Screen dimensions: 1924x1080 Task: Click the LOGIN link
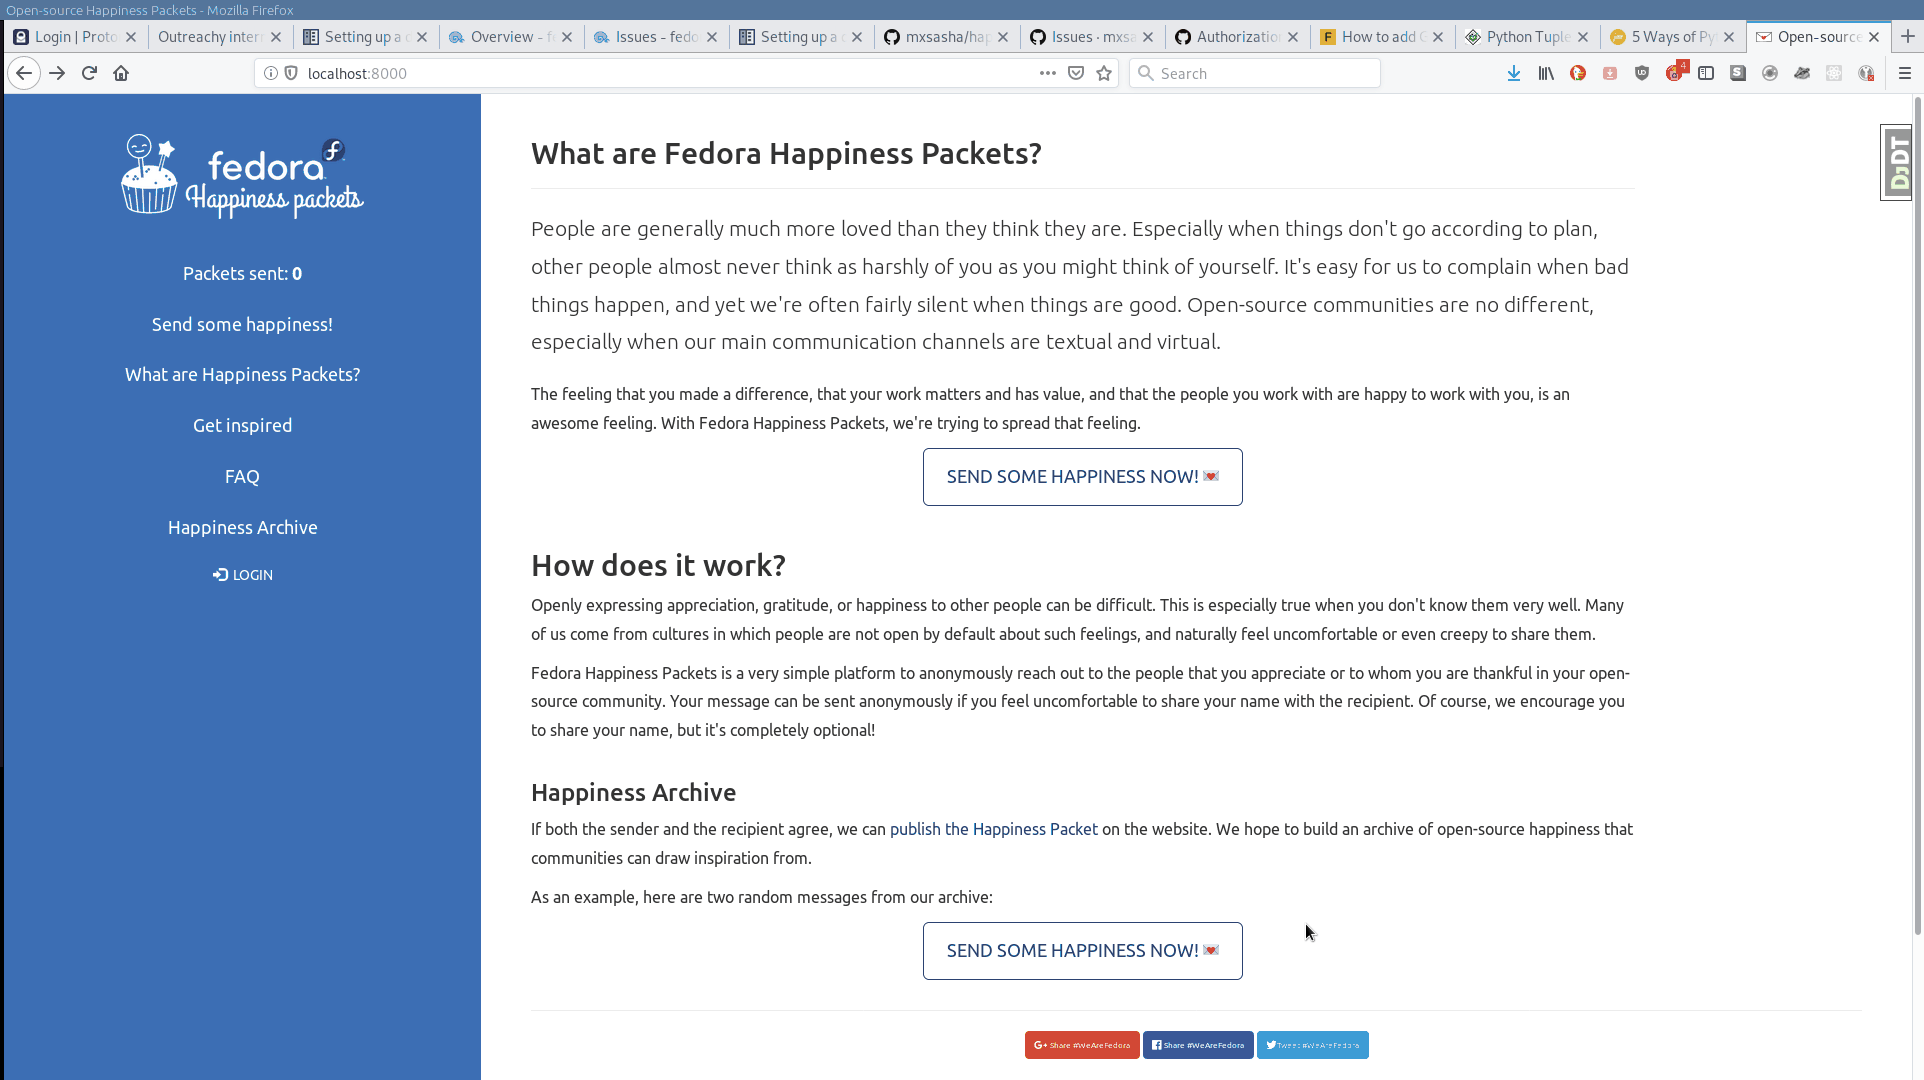click(x=242, y=575)
